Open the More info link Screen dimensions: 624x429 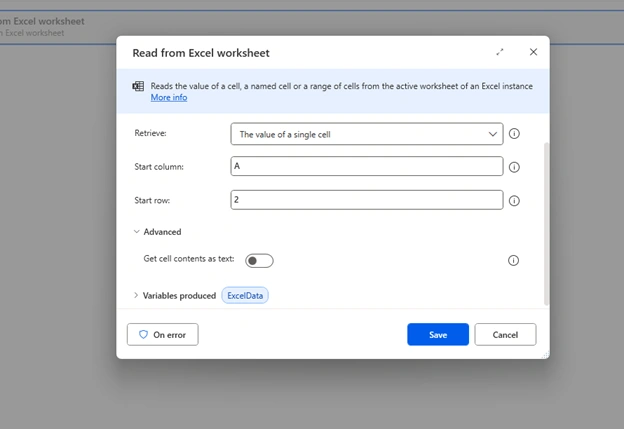169,98
